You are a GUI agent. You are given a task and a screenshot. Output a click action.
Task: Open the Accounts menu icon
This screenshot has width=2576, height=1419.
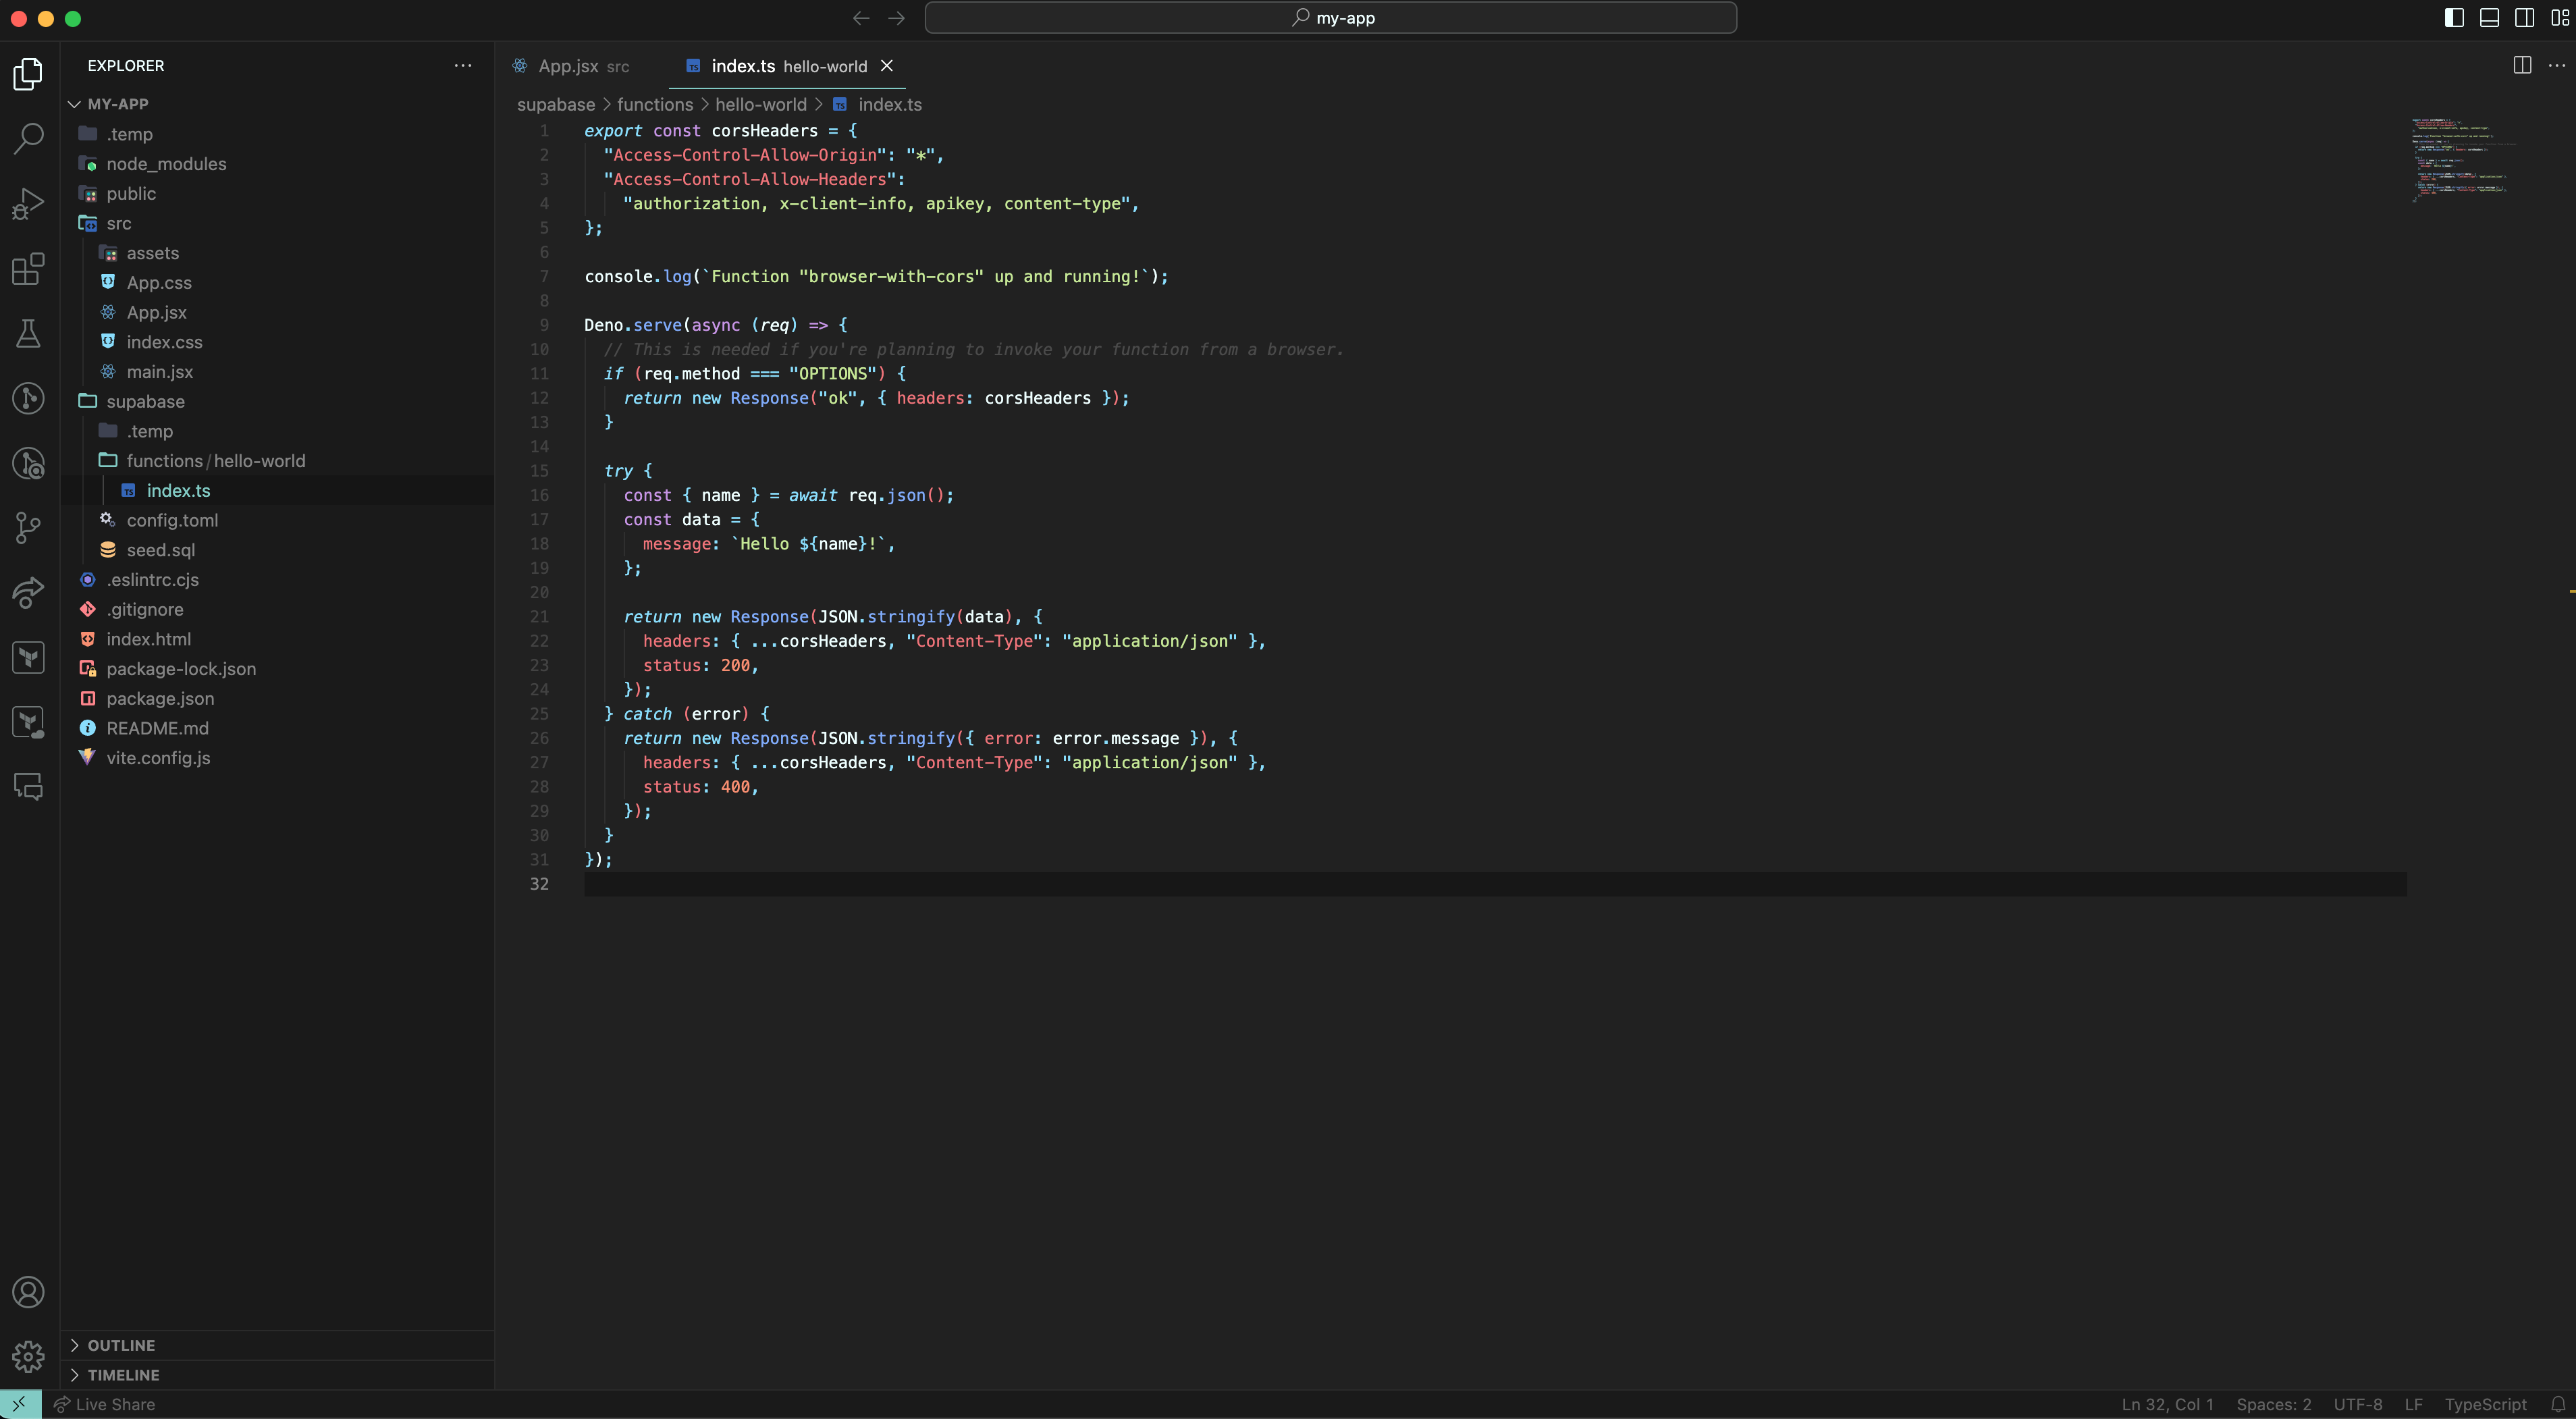click(28, 1292)
